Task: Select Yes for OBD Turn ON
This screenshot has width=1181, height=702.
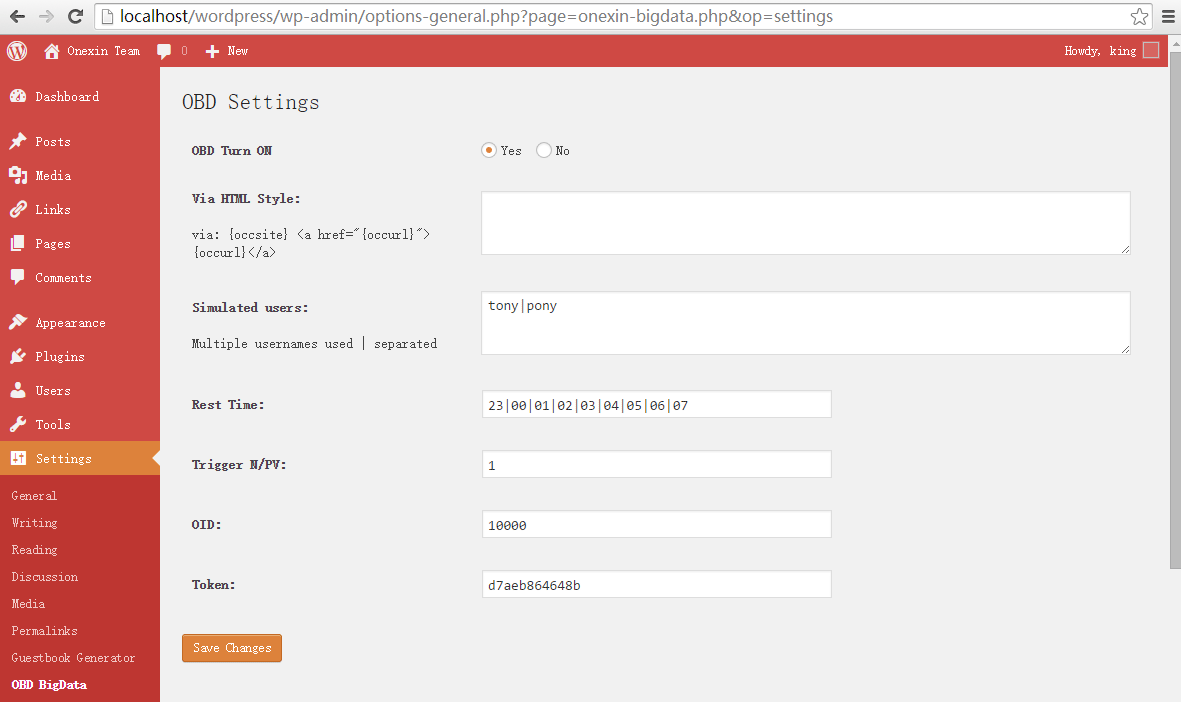Action: click(489, 150)
